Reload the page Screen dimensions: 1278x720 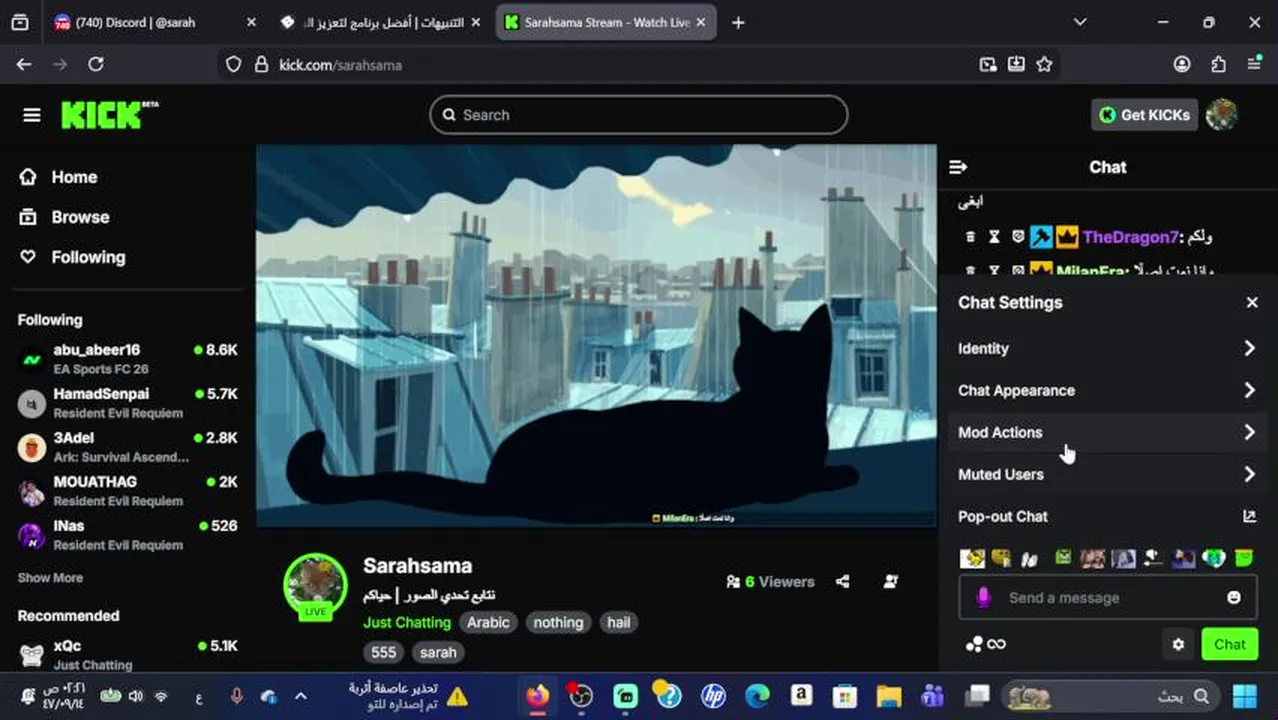[96, 64]
